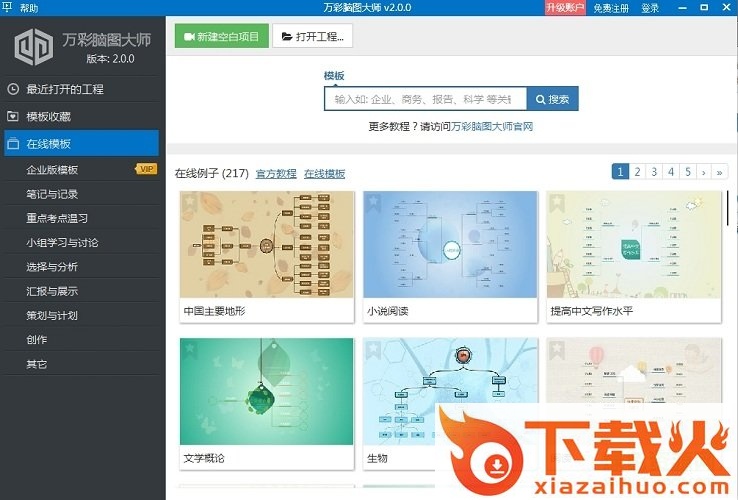Click inside the template search input field

[x=425, y=99]
